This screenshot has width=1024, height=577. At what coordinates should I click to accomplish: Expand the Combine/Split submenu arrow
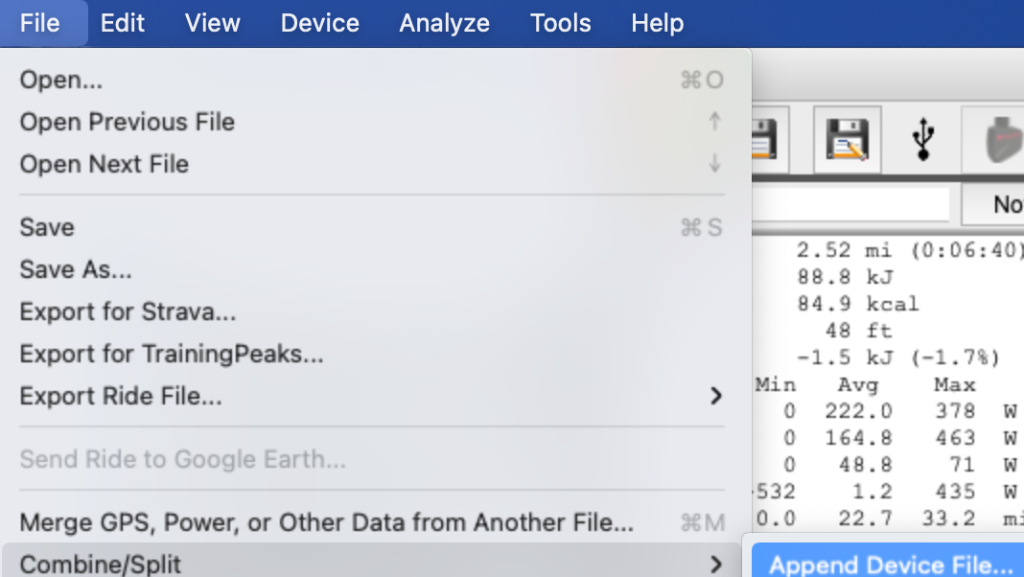coord(716,564)
